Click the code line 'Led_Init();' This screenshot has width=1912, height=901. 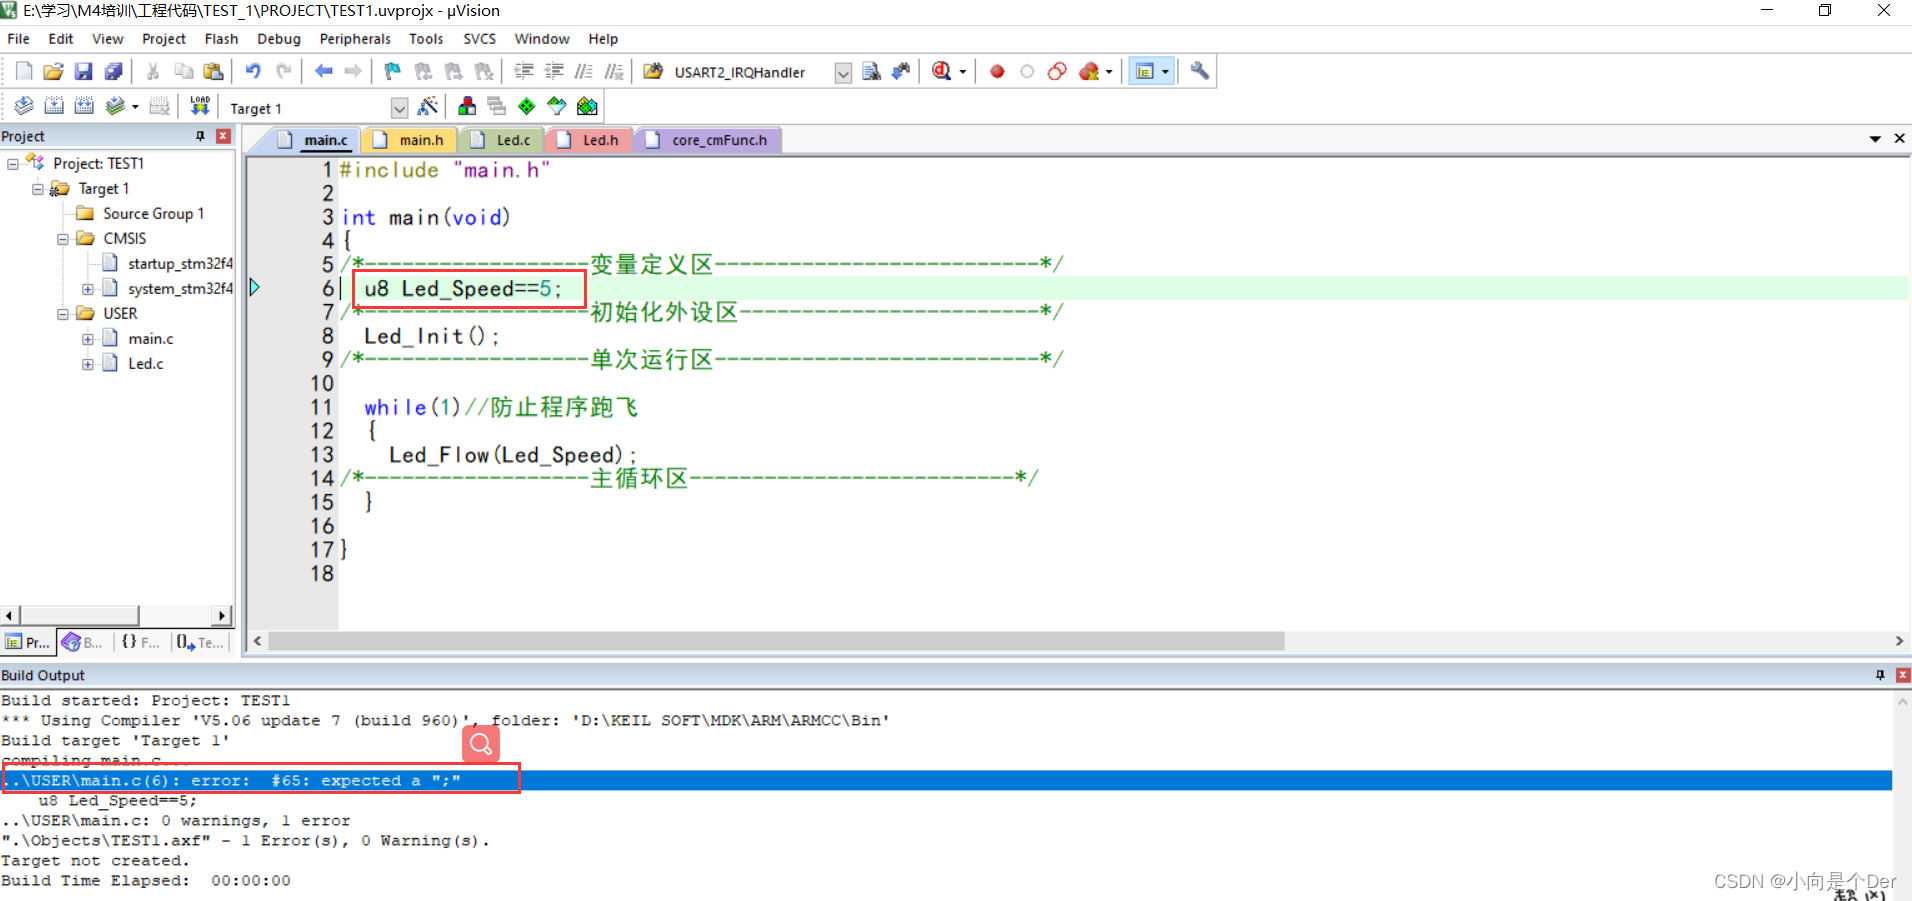pyautogui.click(x=431, y=336)
